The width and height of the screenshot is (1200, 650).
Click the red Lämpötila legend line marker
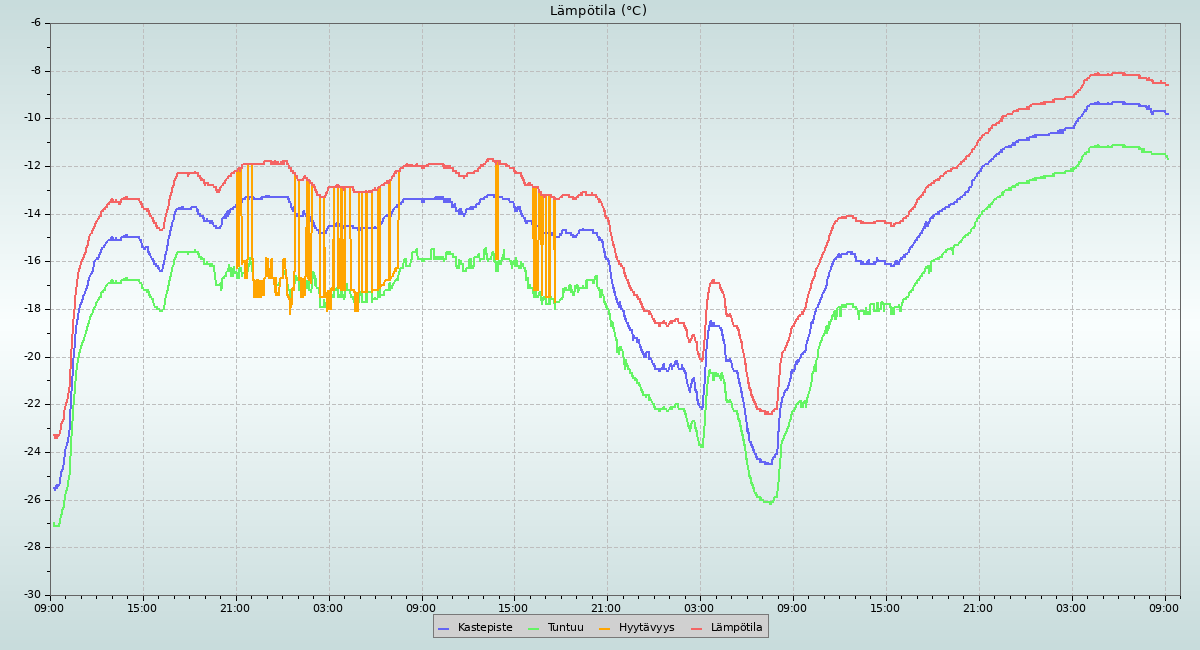(697, 628)
